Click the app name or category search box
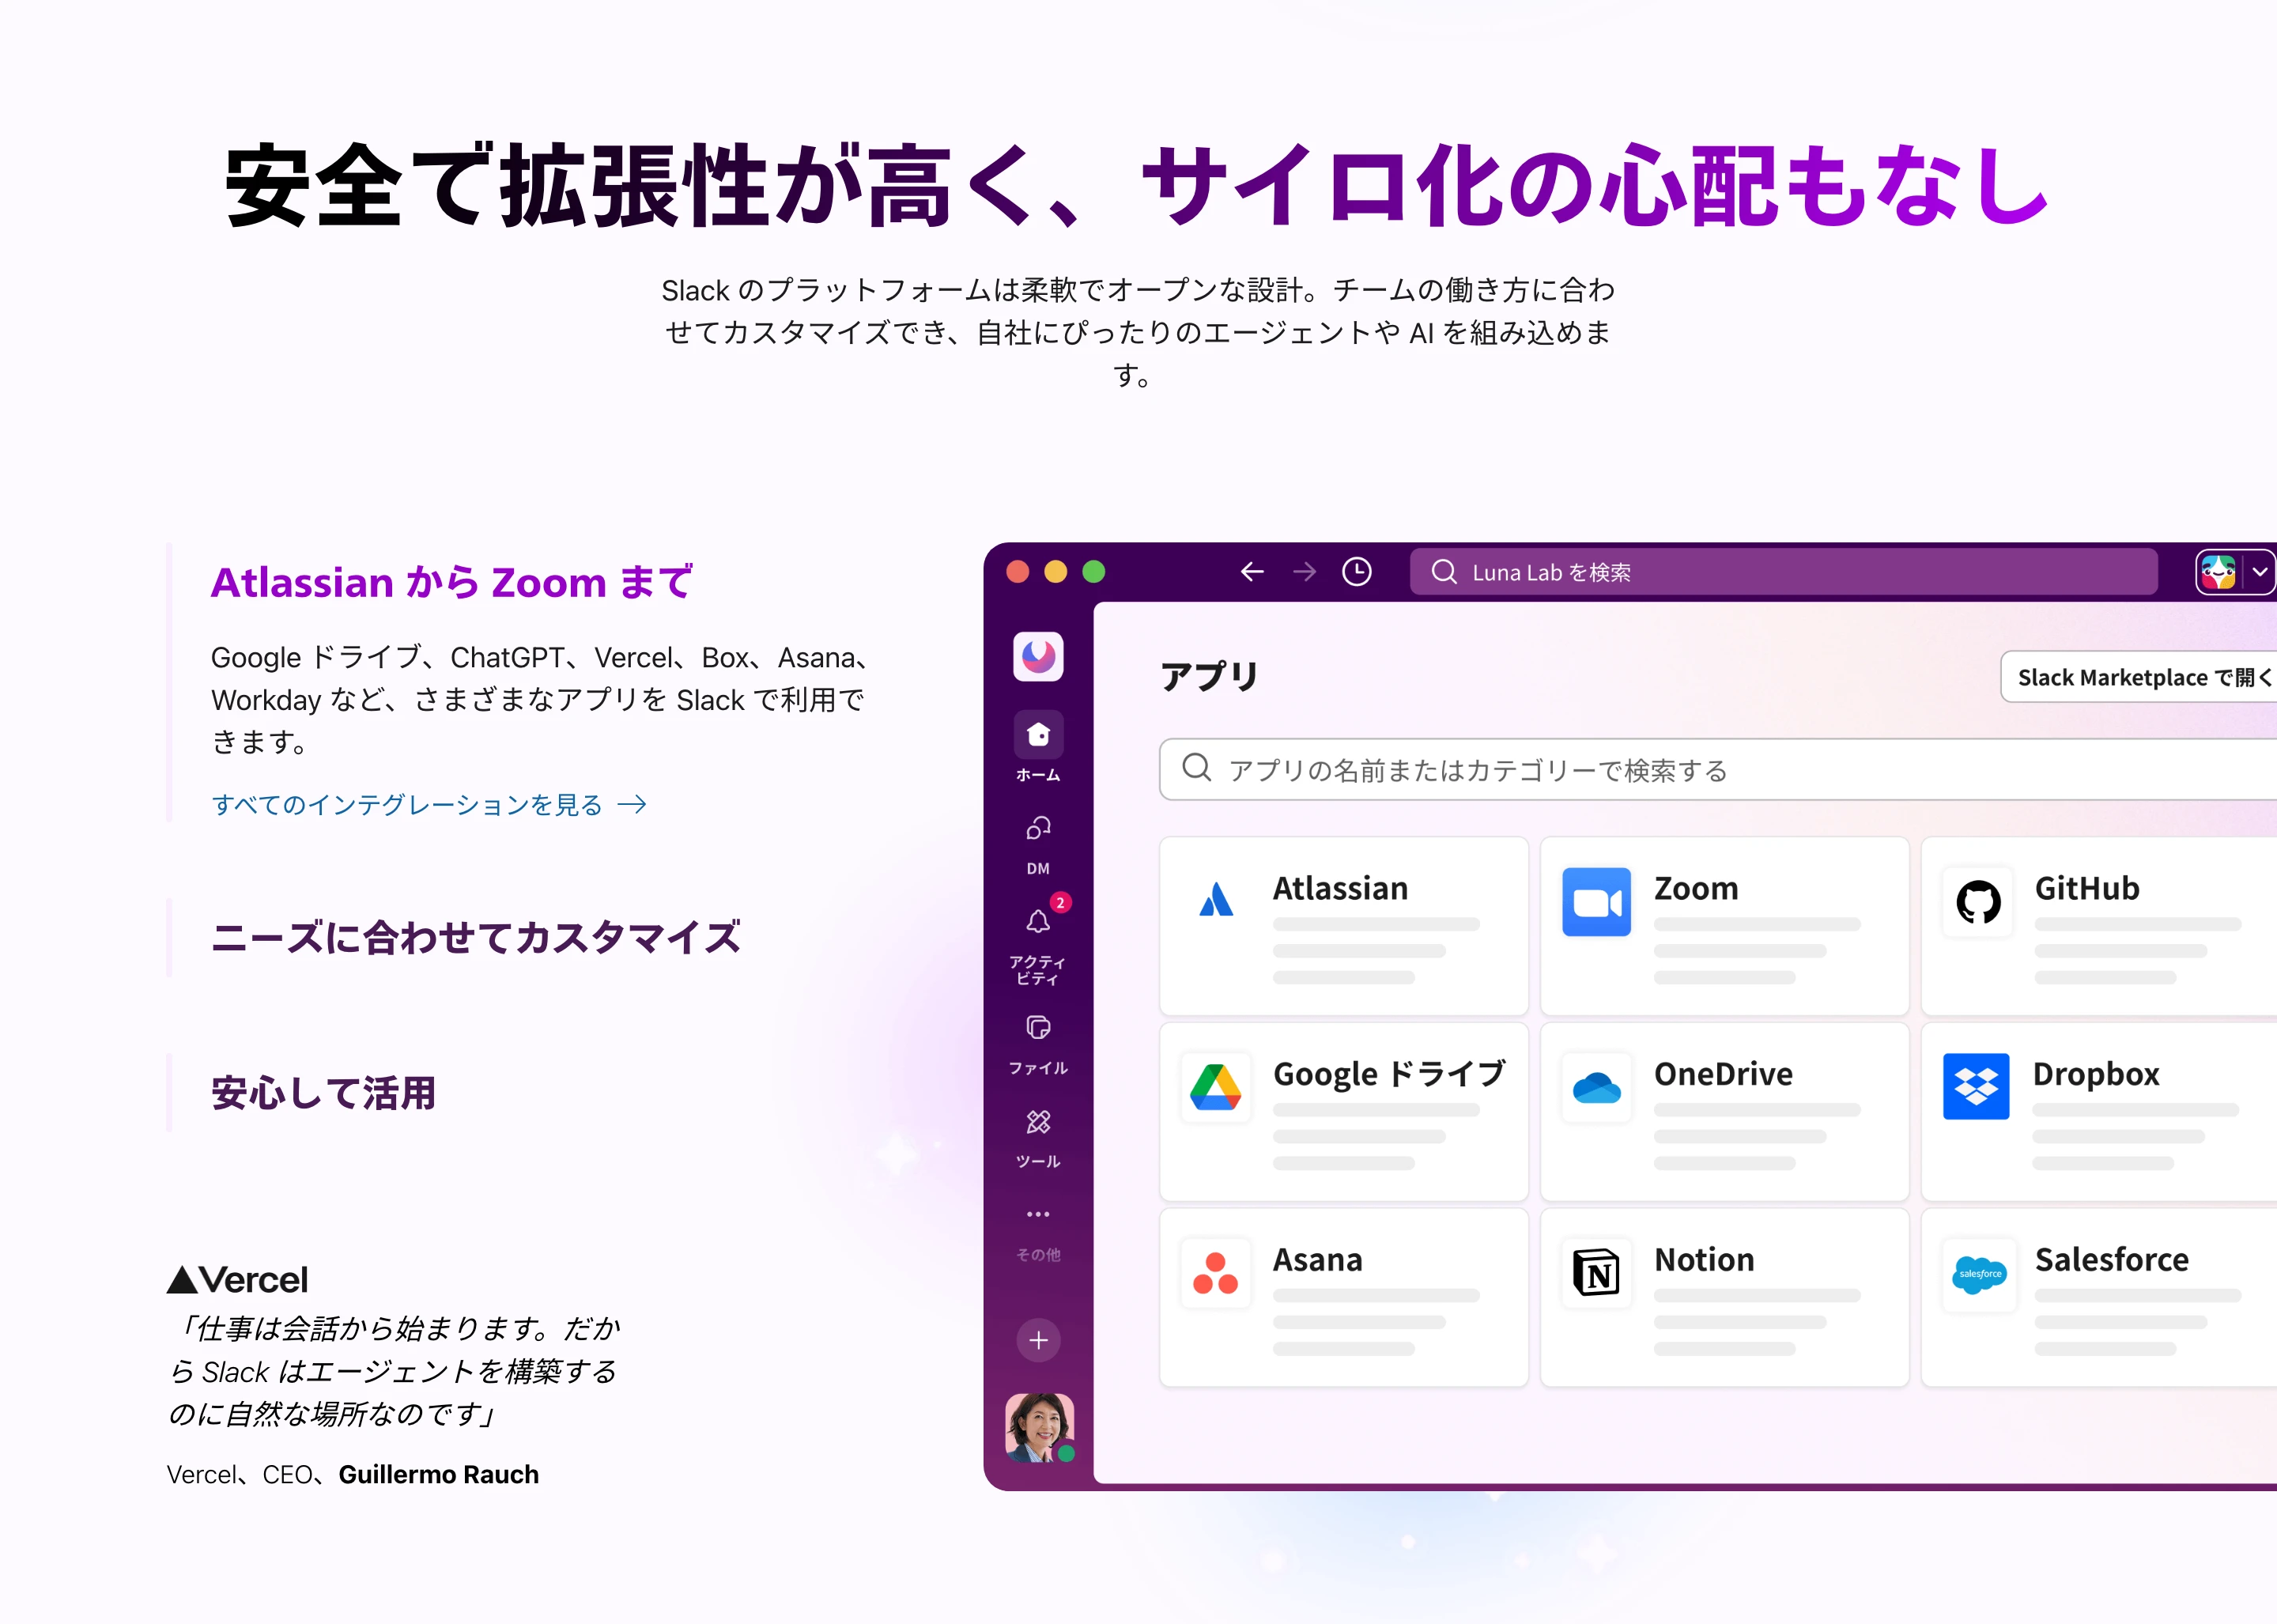 (x=1718, y=769)
